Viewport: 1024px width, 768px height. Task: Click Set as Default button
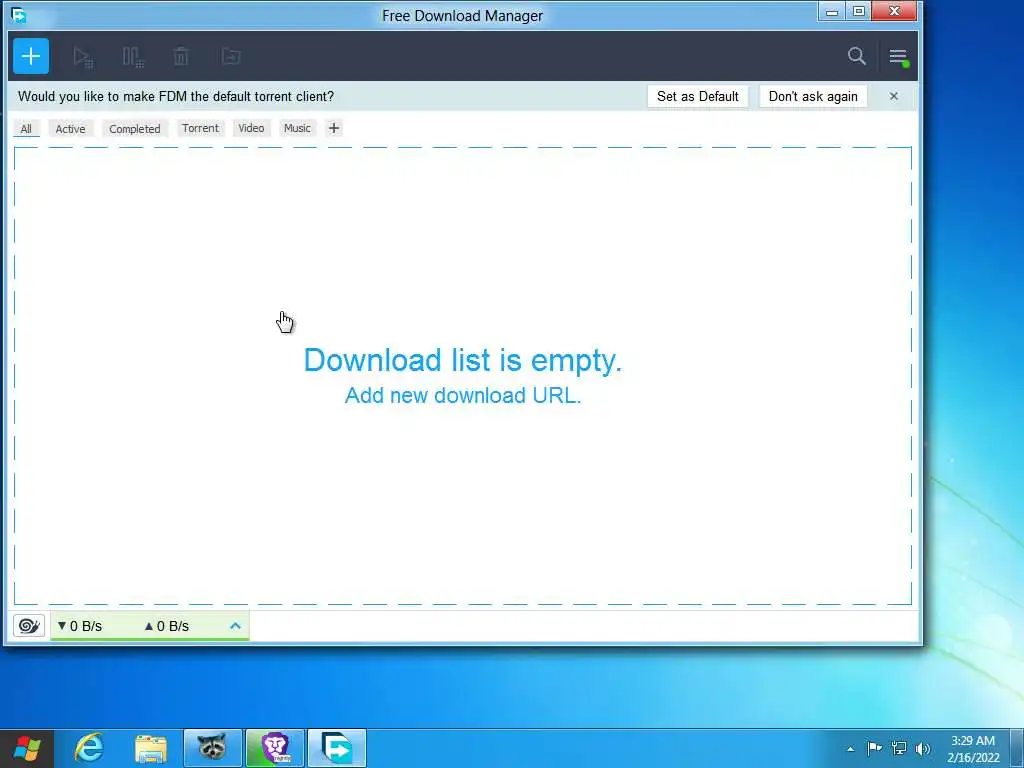(697, 97)
